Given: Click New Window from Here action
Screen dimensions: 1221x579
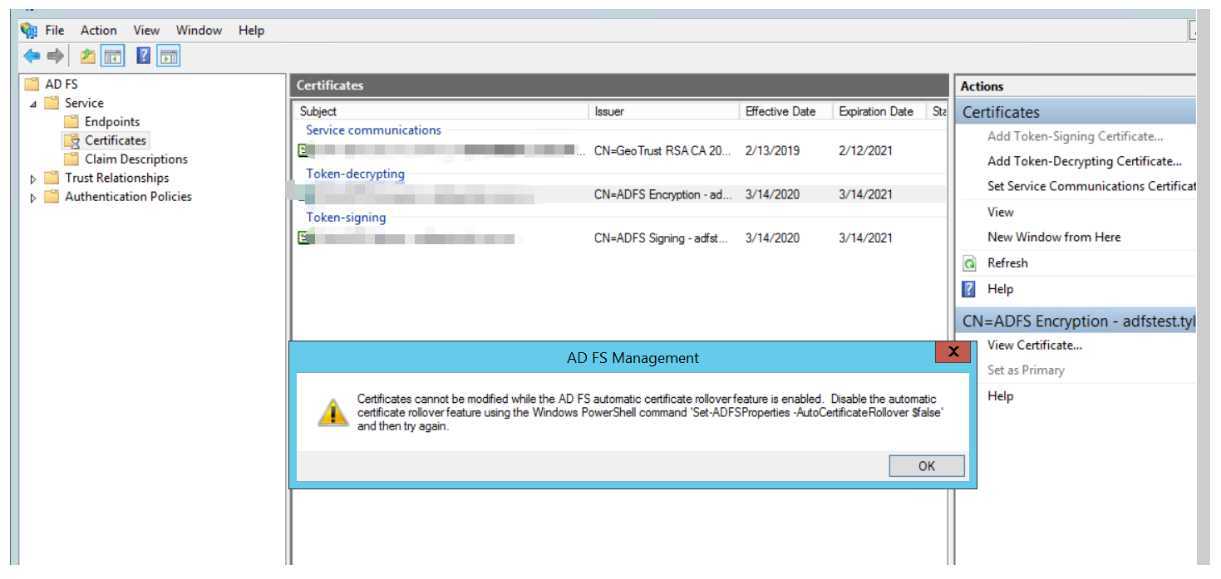Looking at the screenshot, I should pyautogui.click(x=1054, y=237).
